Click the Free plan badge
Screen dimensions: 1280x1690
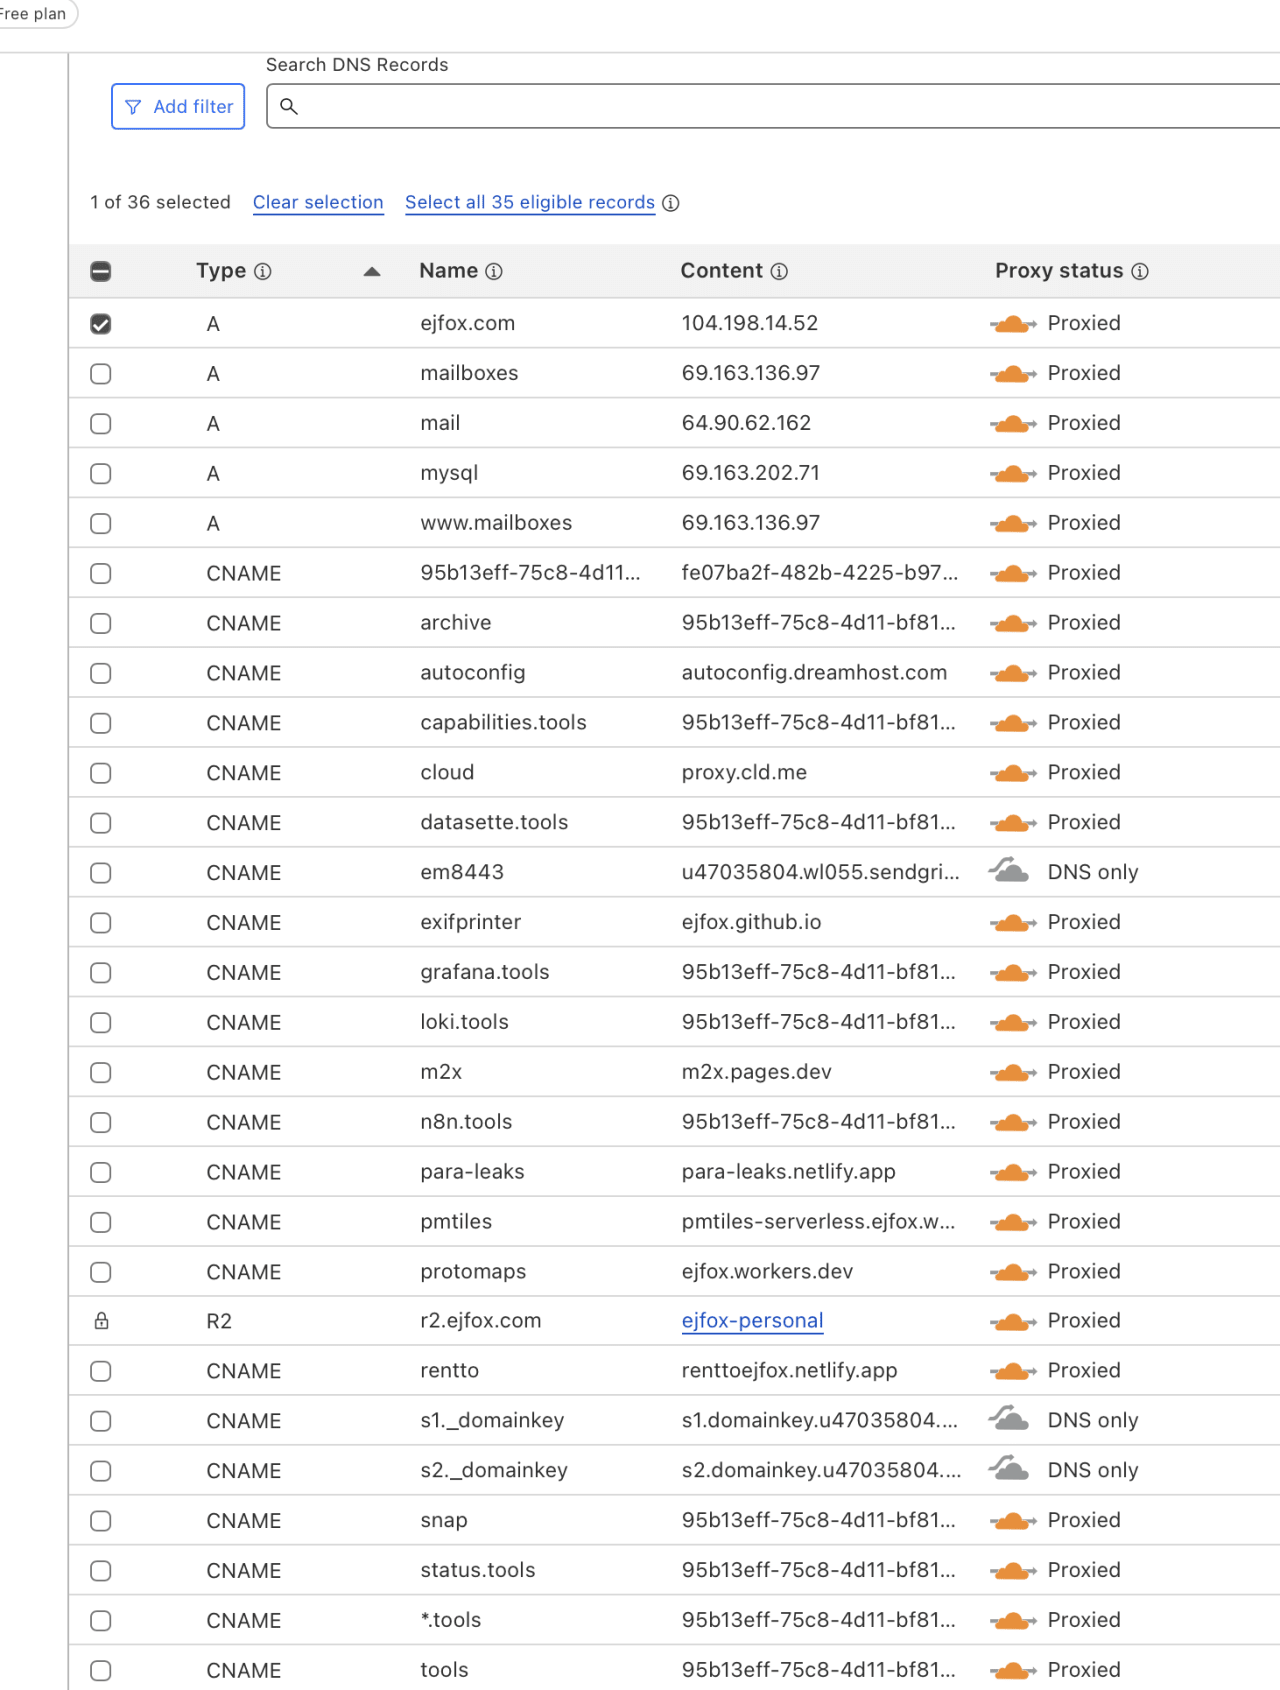click(34, 14)
